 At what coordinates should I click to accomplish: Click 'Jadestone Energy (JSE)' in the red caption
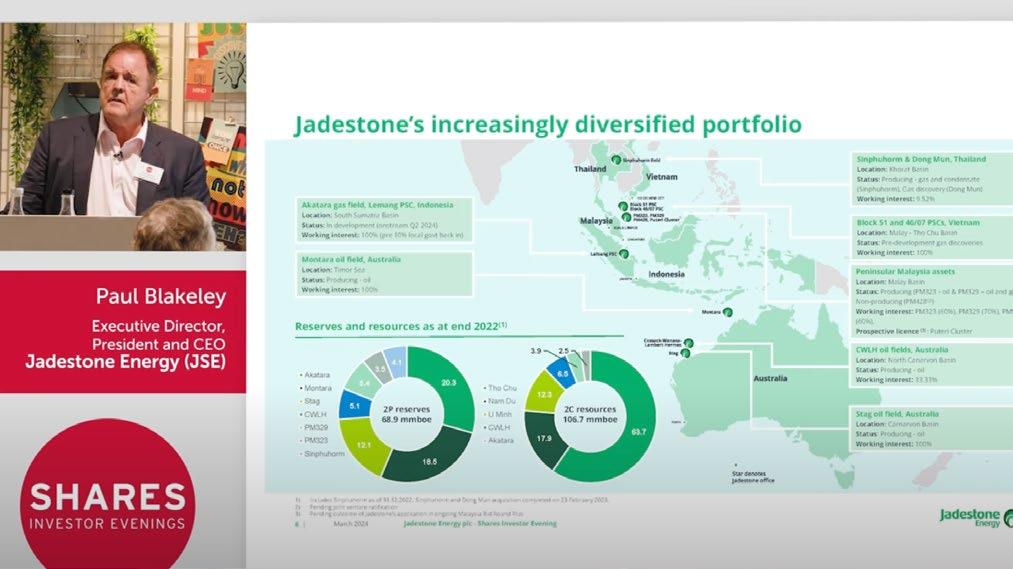[x=126, y=361]
